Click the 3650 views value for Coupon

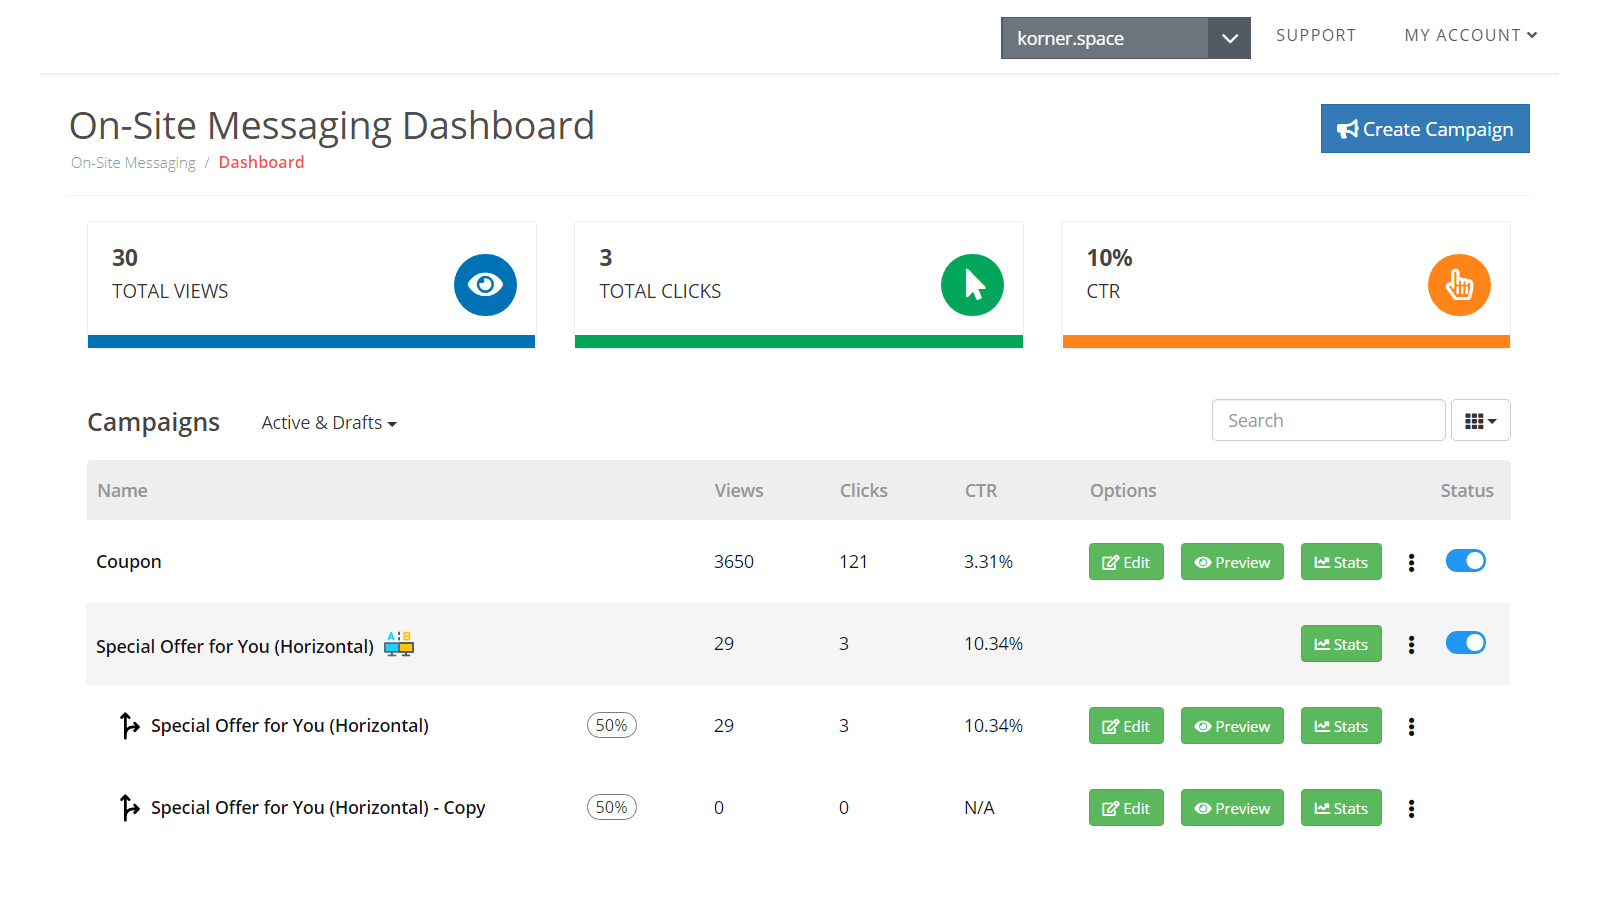click(734, 562)
